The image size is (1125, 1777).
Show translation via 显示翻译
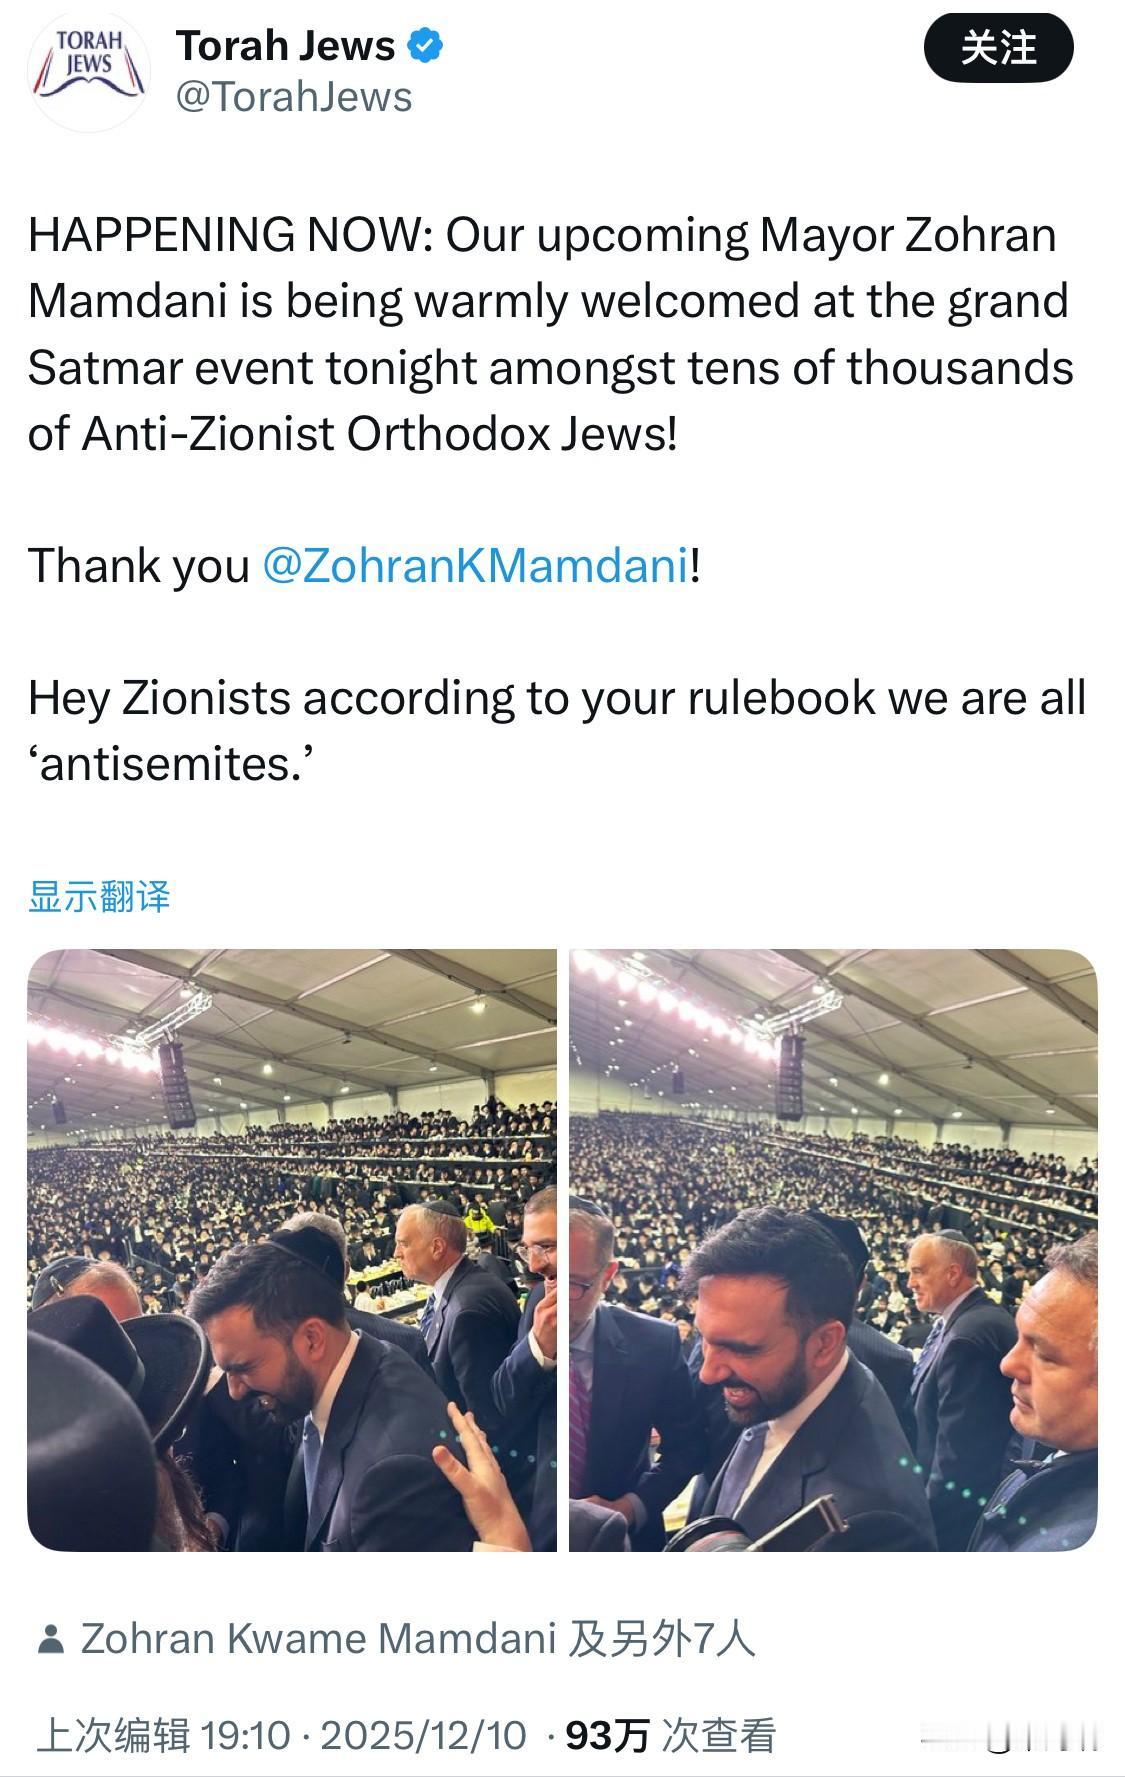point(99,896)
